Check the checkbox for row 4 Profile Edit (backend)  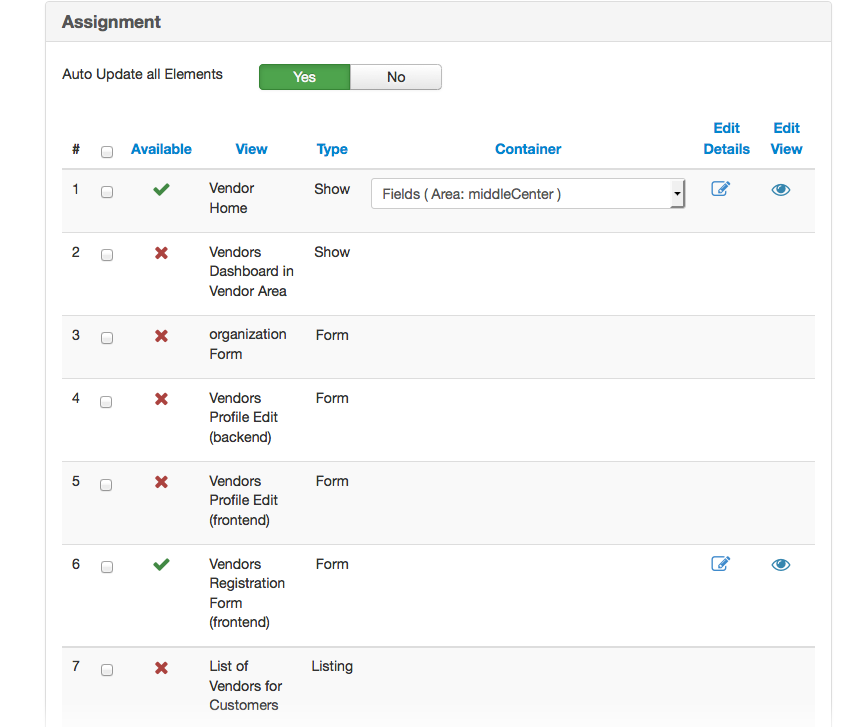pyautogui.click(x=106, y=402)
